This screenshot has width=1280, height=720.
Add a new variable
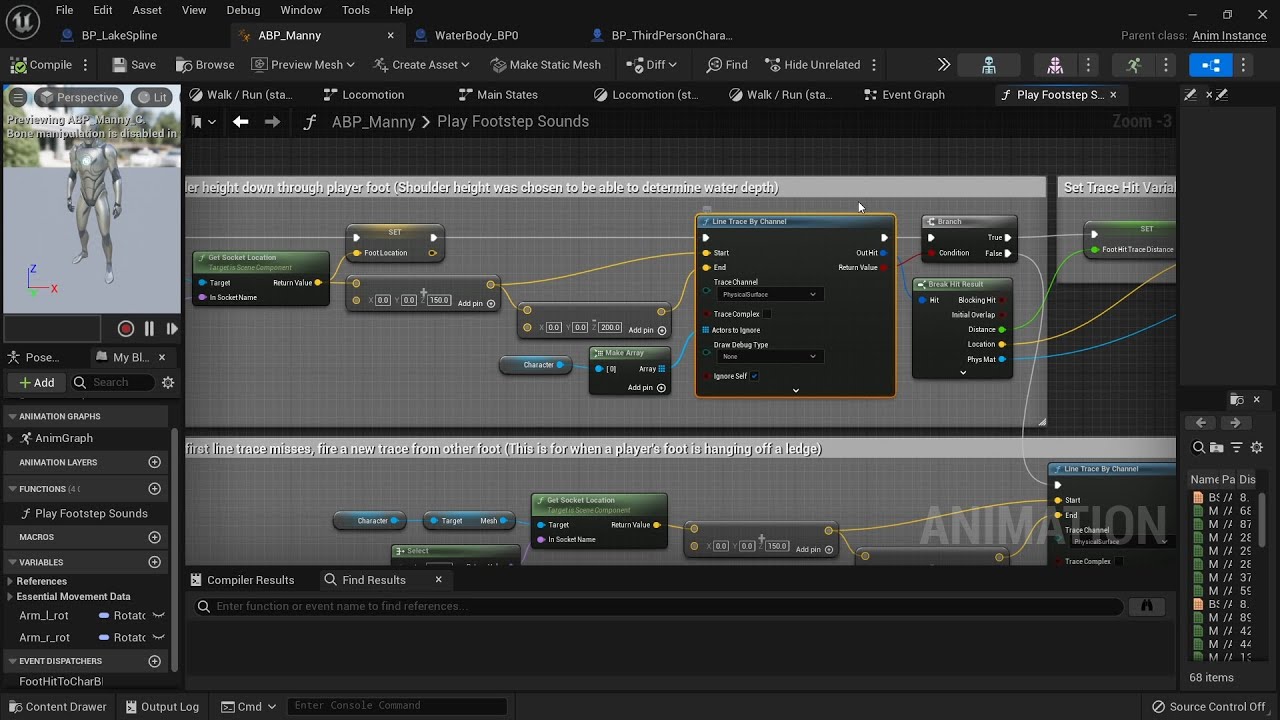[154, 562]
